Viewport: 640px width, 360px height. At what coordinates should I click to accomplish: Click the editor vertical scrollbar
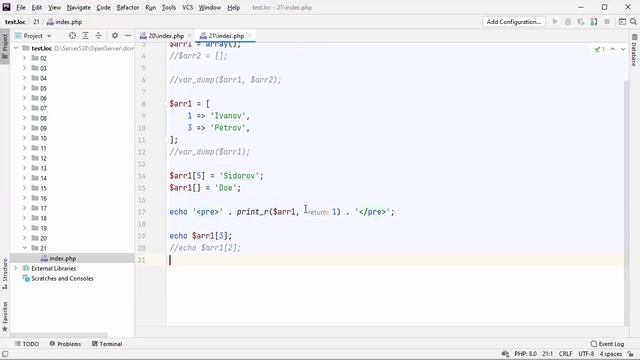click(627, 203)
